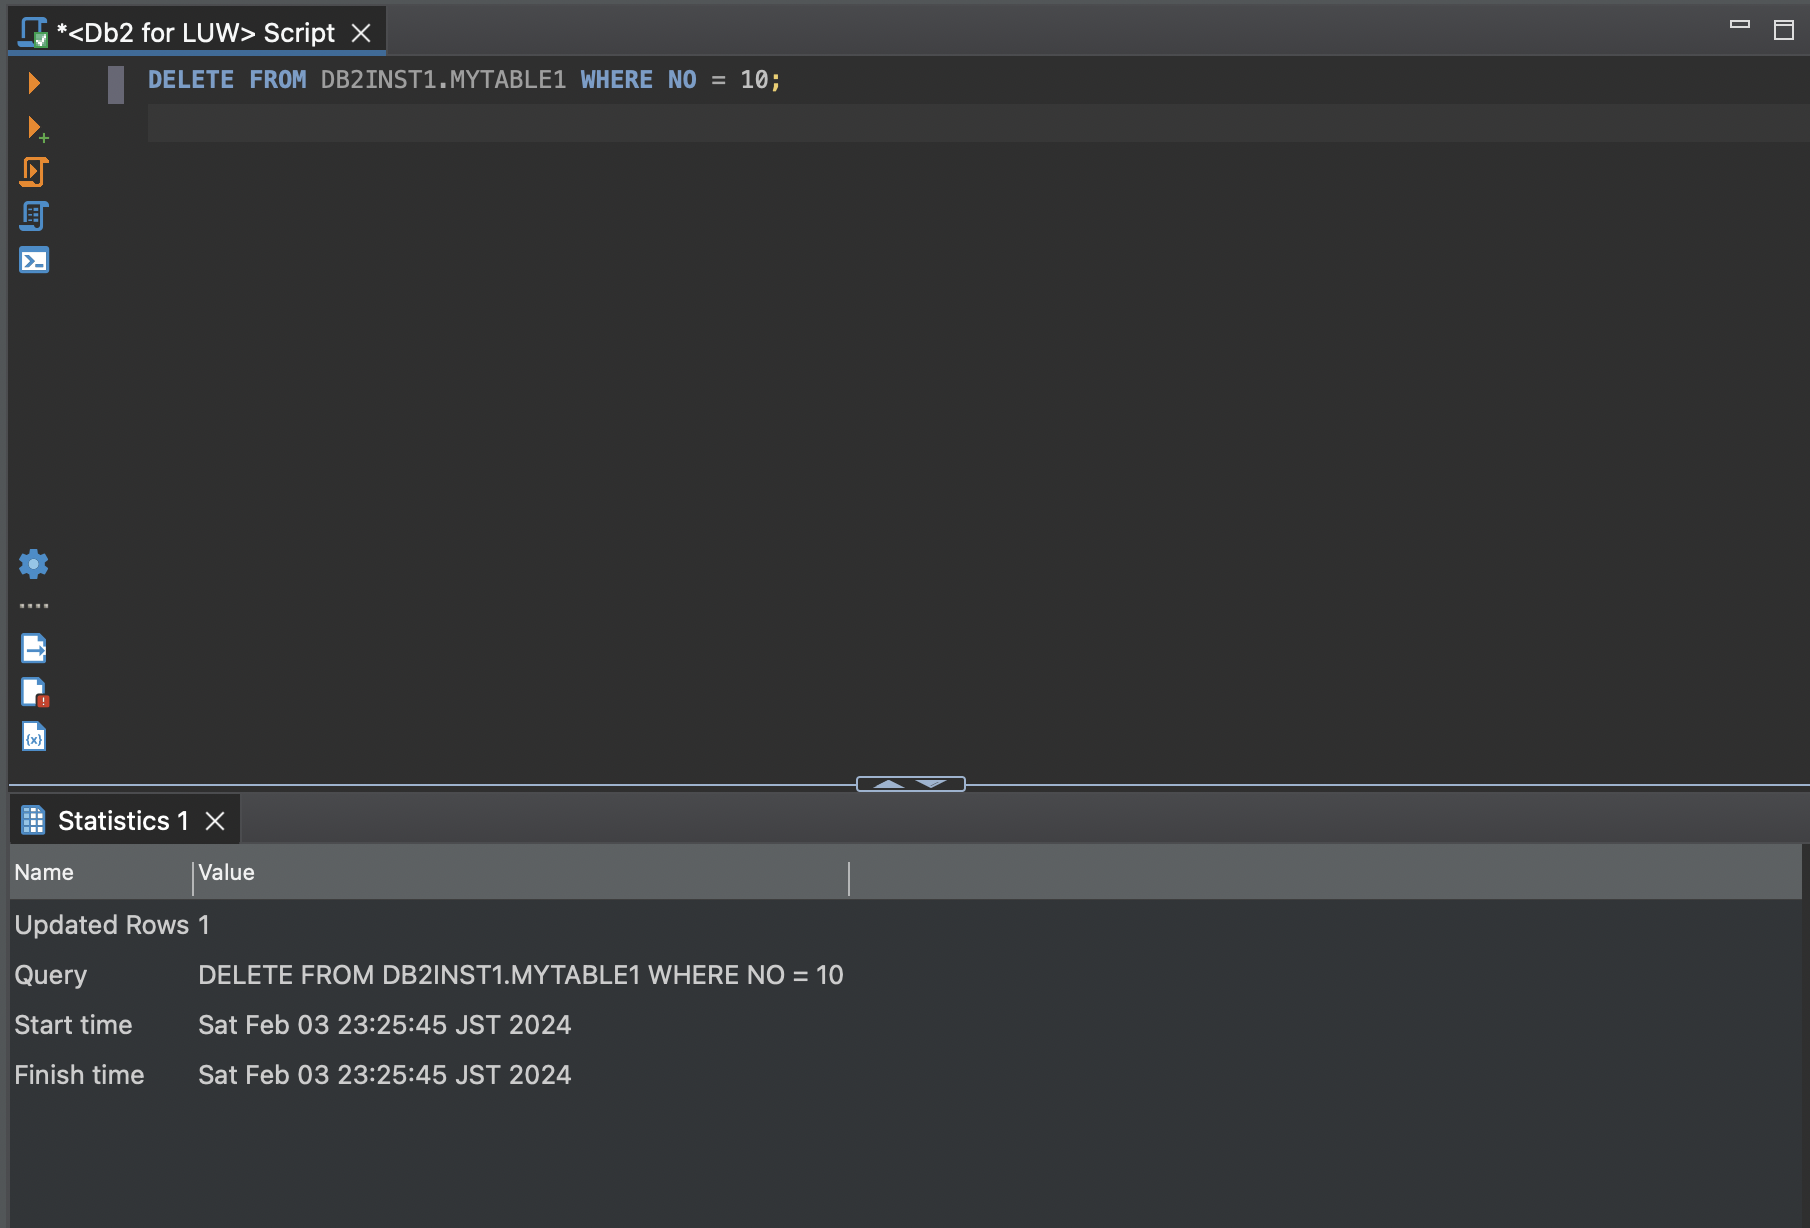Maximize the editor panel

[1784, 30]
